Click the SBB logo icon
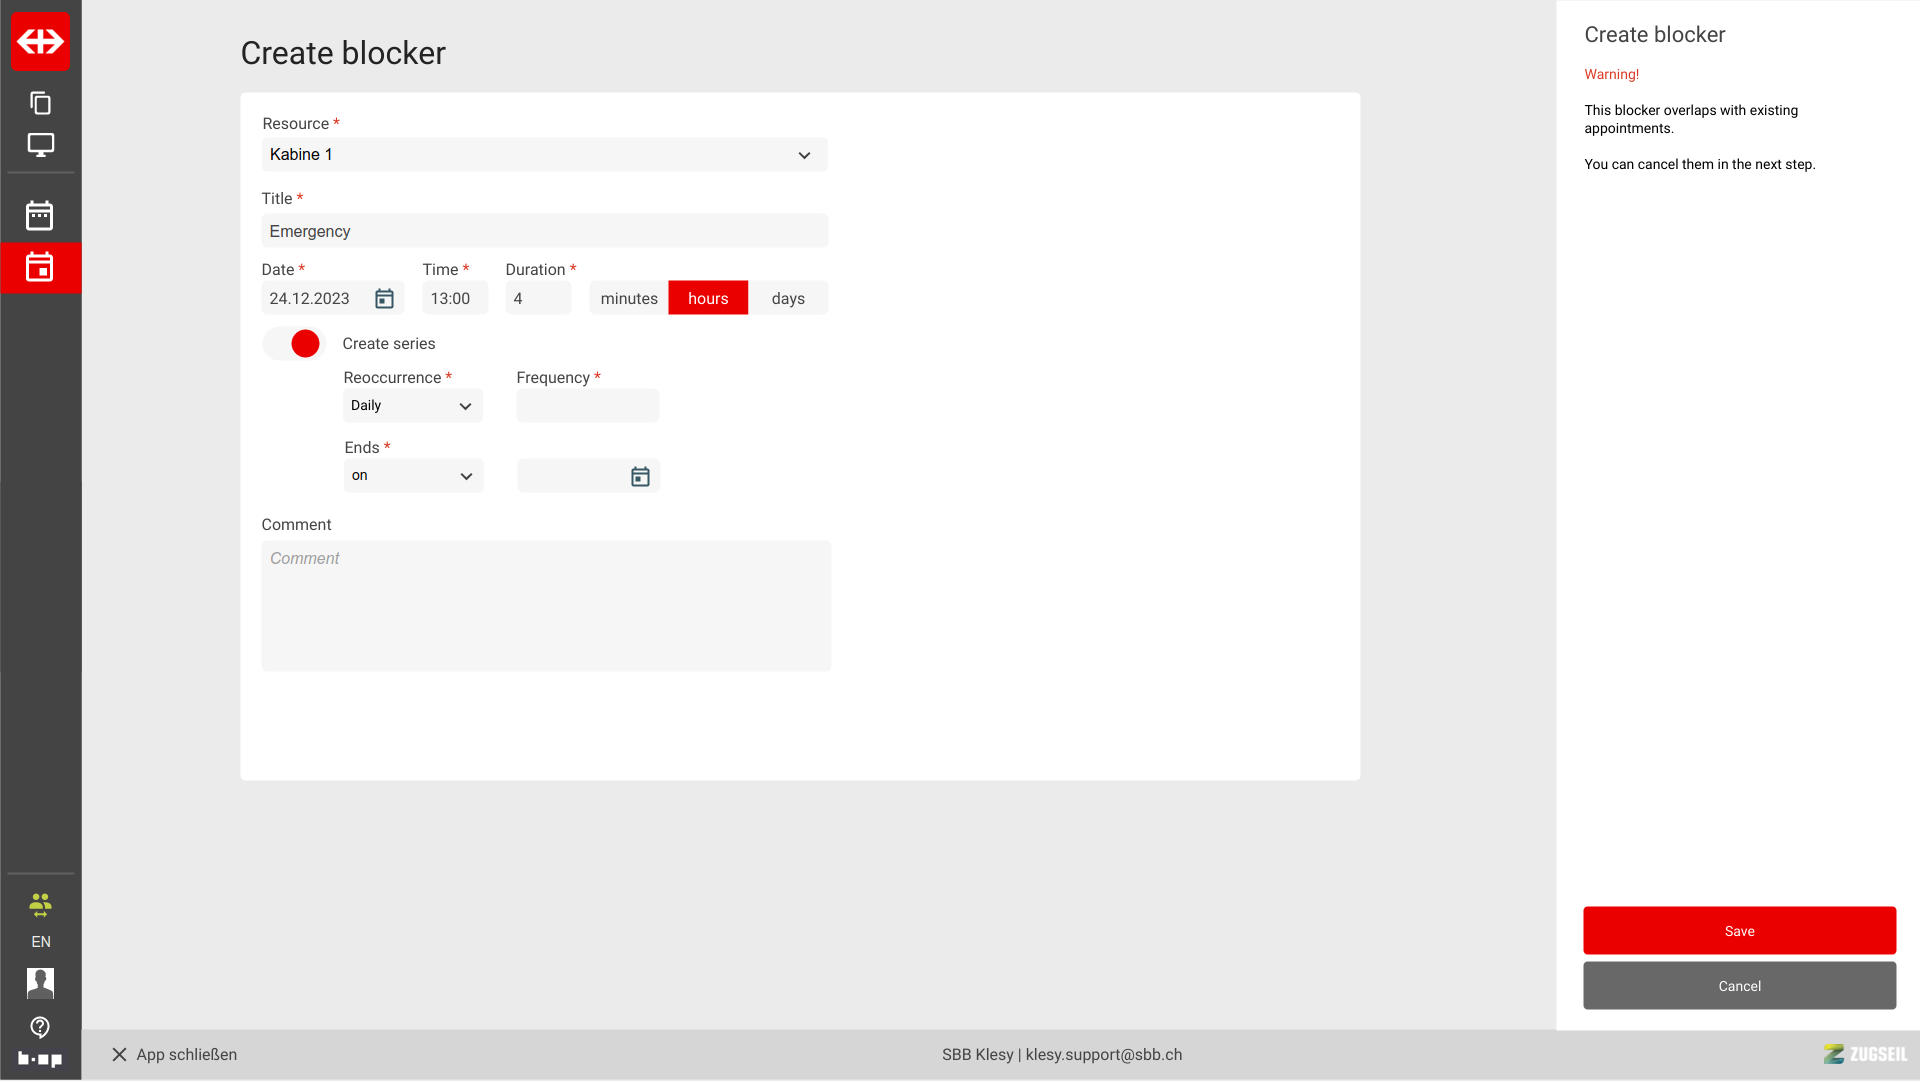This screenshot has height=1081, width=1920. click(x=40, y=41)
